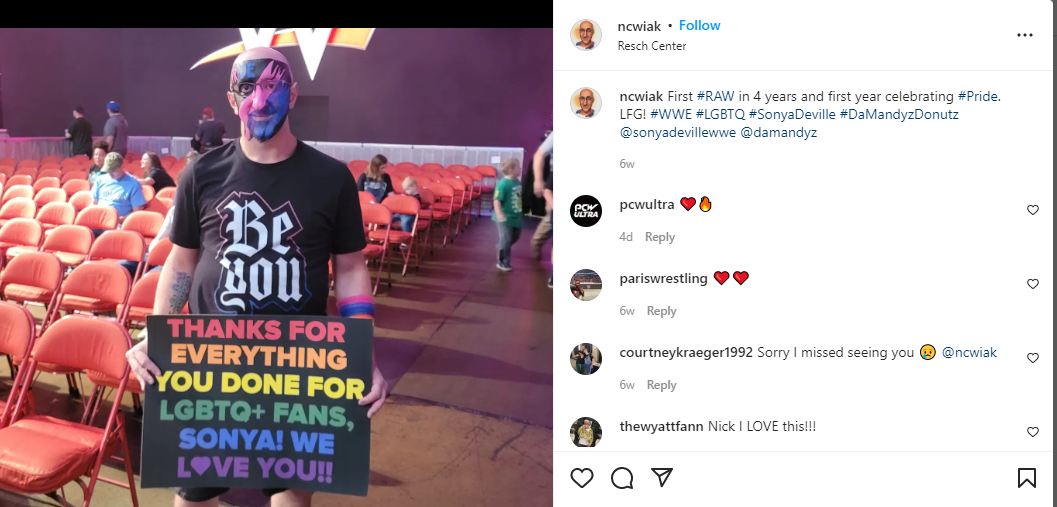Share post via paper plane icon
Viewport: 1057px width, 507px height.
(662, 478)
